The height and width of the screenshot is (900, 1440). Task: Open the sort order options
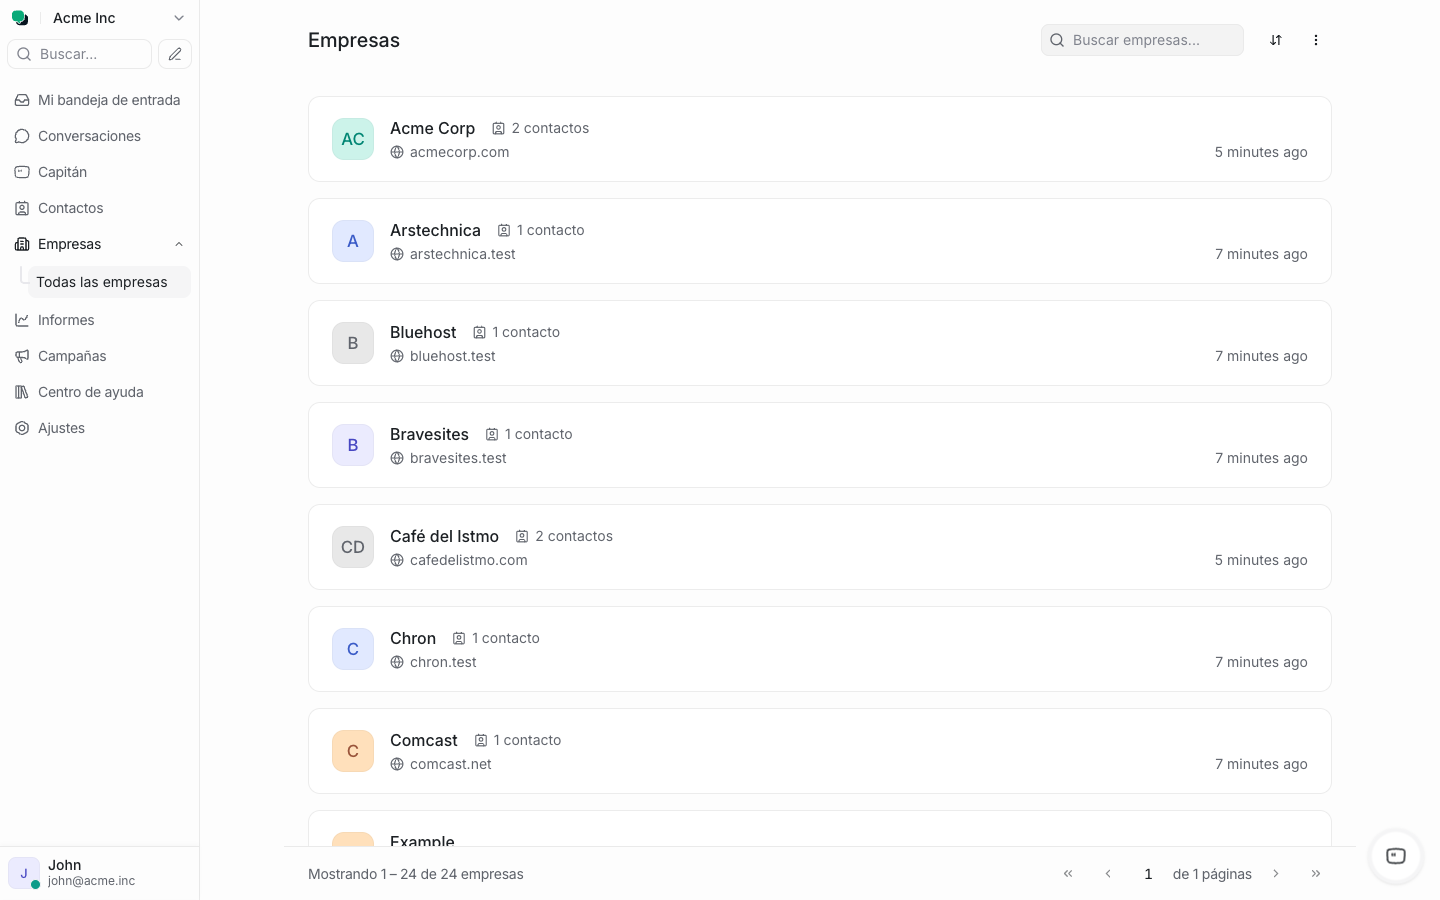[1276, 40]
